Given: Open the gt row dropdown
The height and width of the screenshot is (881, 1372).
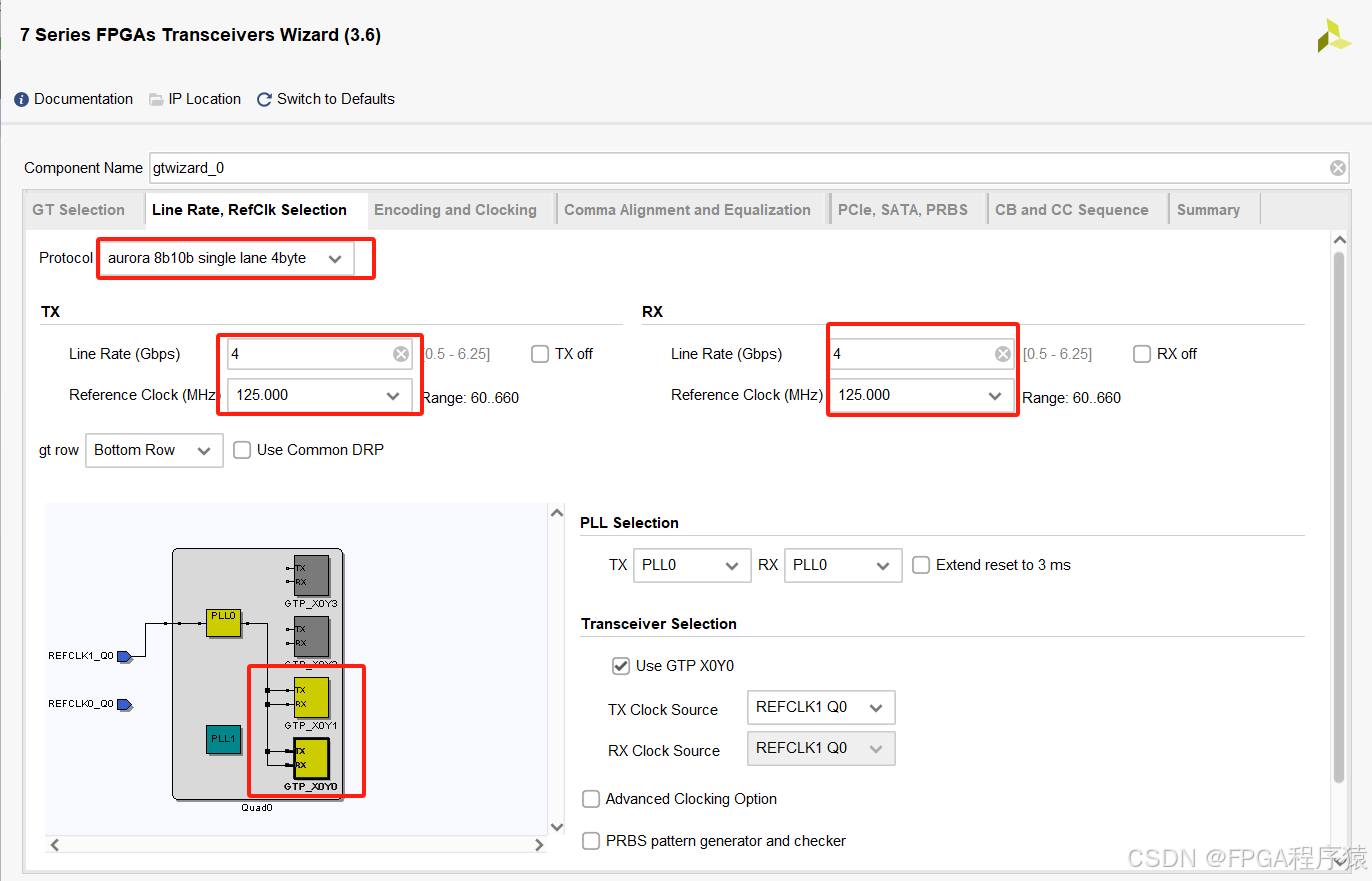Looking at the screenshot, I should tap(154, 450).
